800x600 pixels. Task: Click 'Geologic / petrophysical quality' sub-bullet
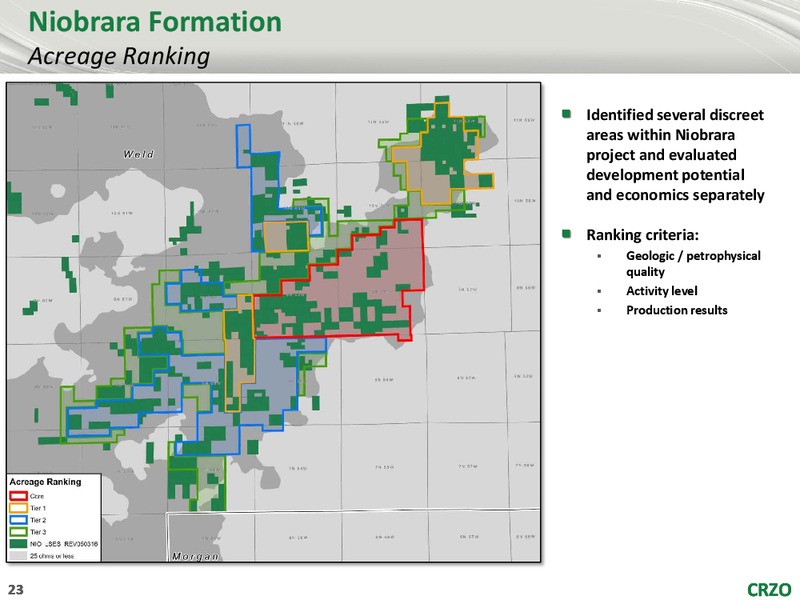[693, 263]
